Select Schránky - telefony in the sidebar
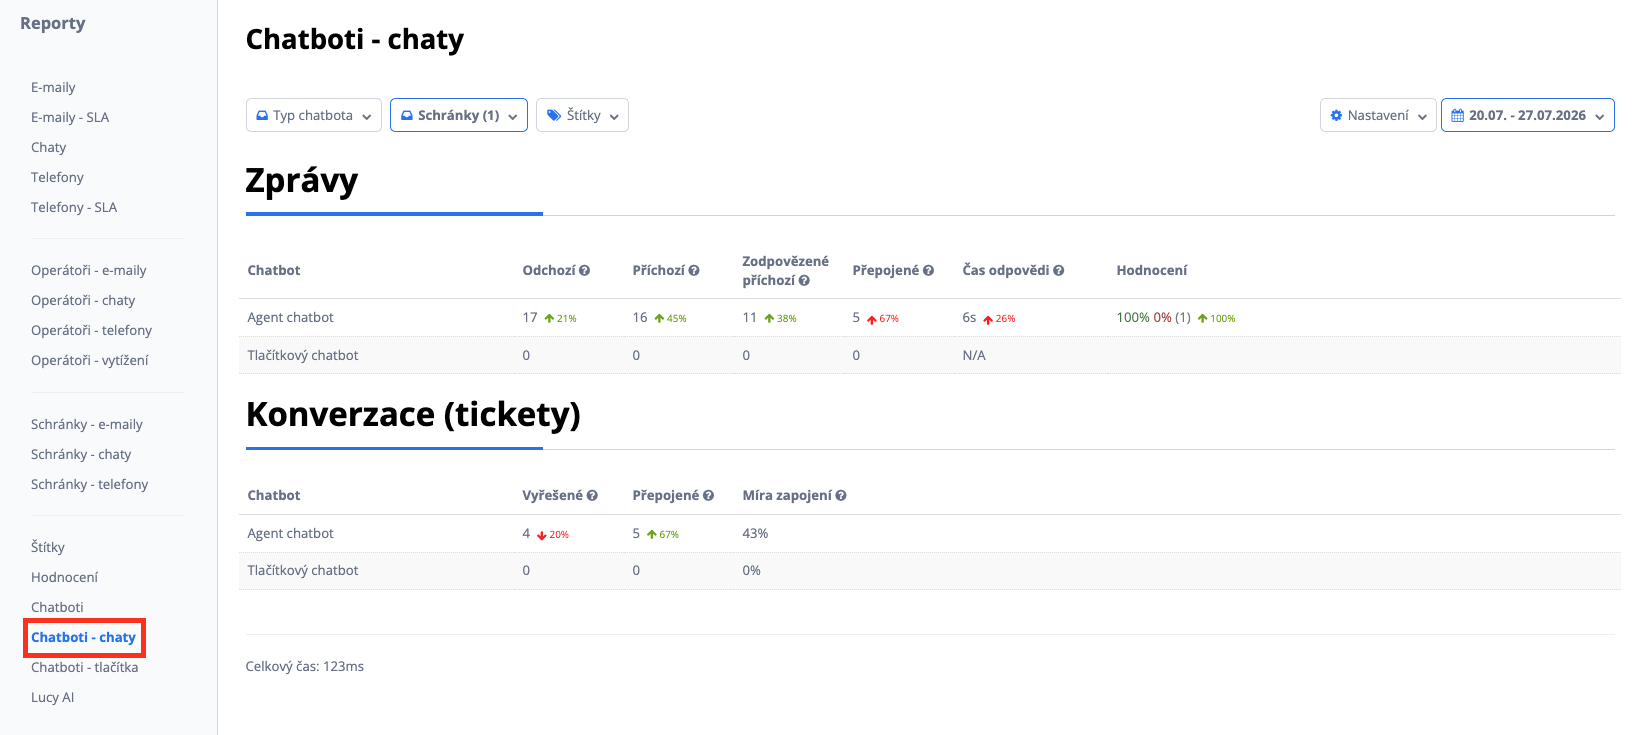Viewport: 1633px width, 735px height. [x=89, y=484]
